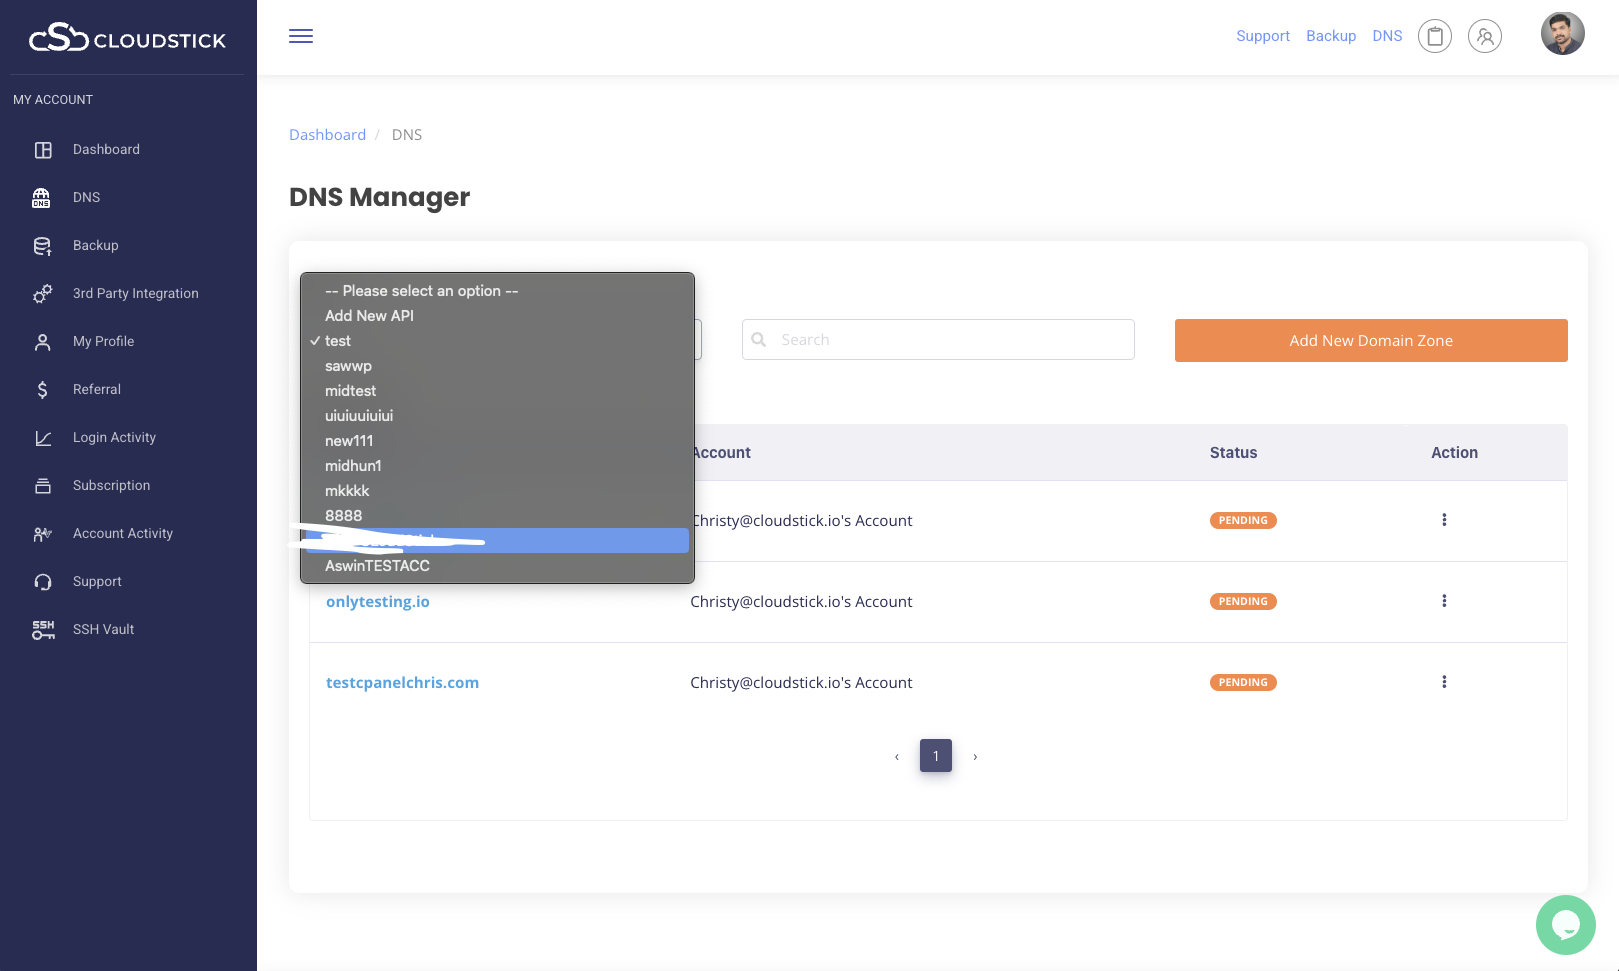Click the Referral dollar icon
The height and width of the screenshot is (971, 1619).
click(43, 389)
